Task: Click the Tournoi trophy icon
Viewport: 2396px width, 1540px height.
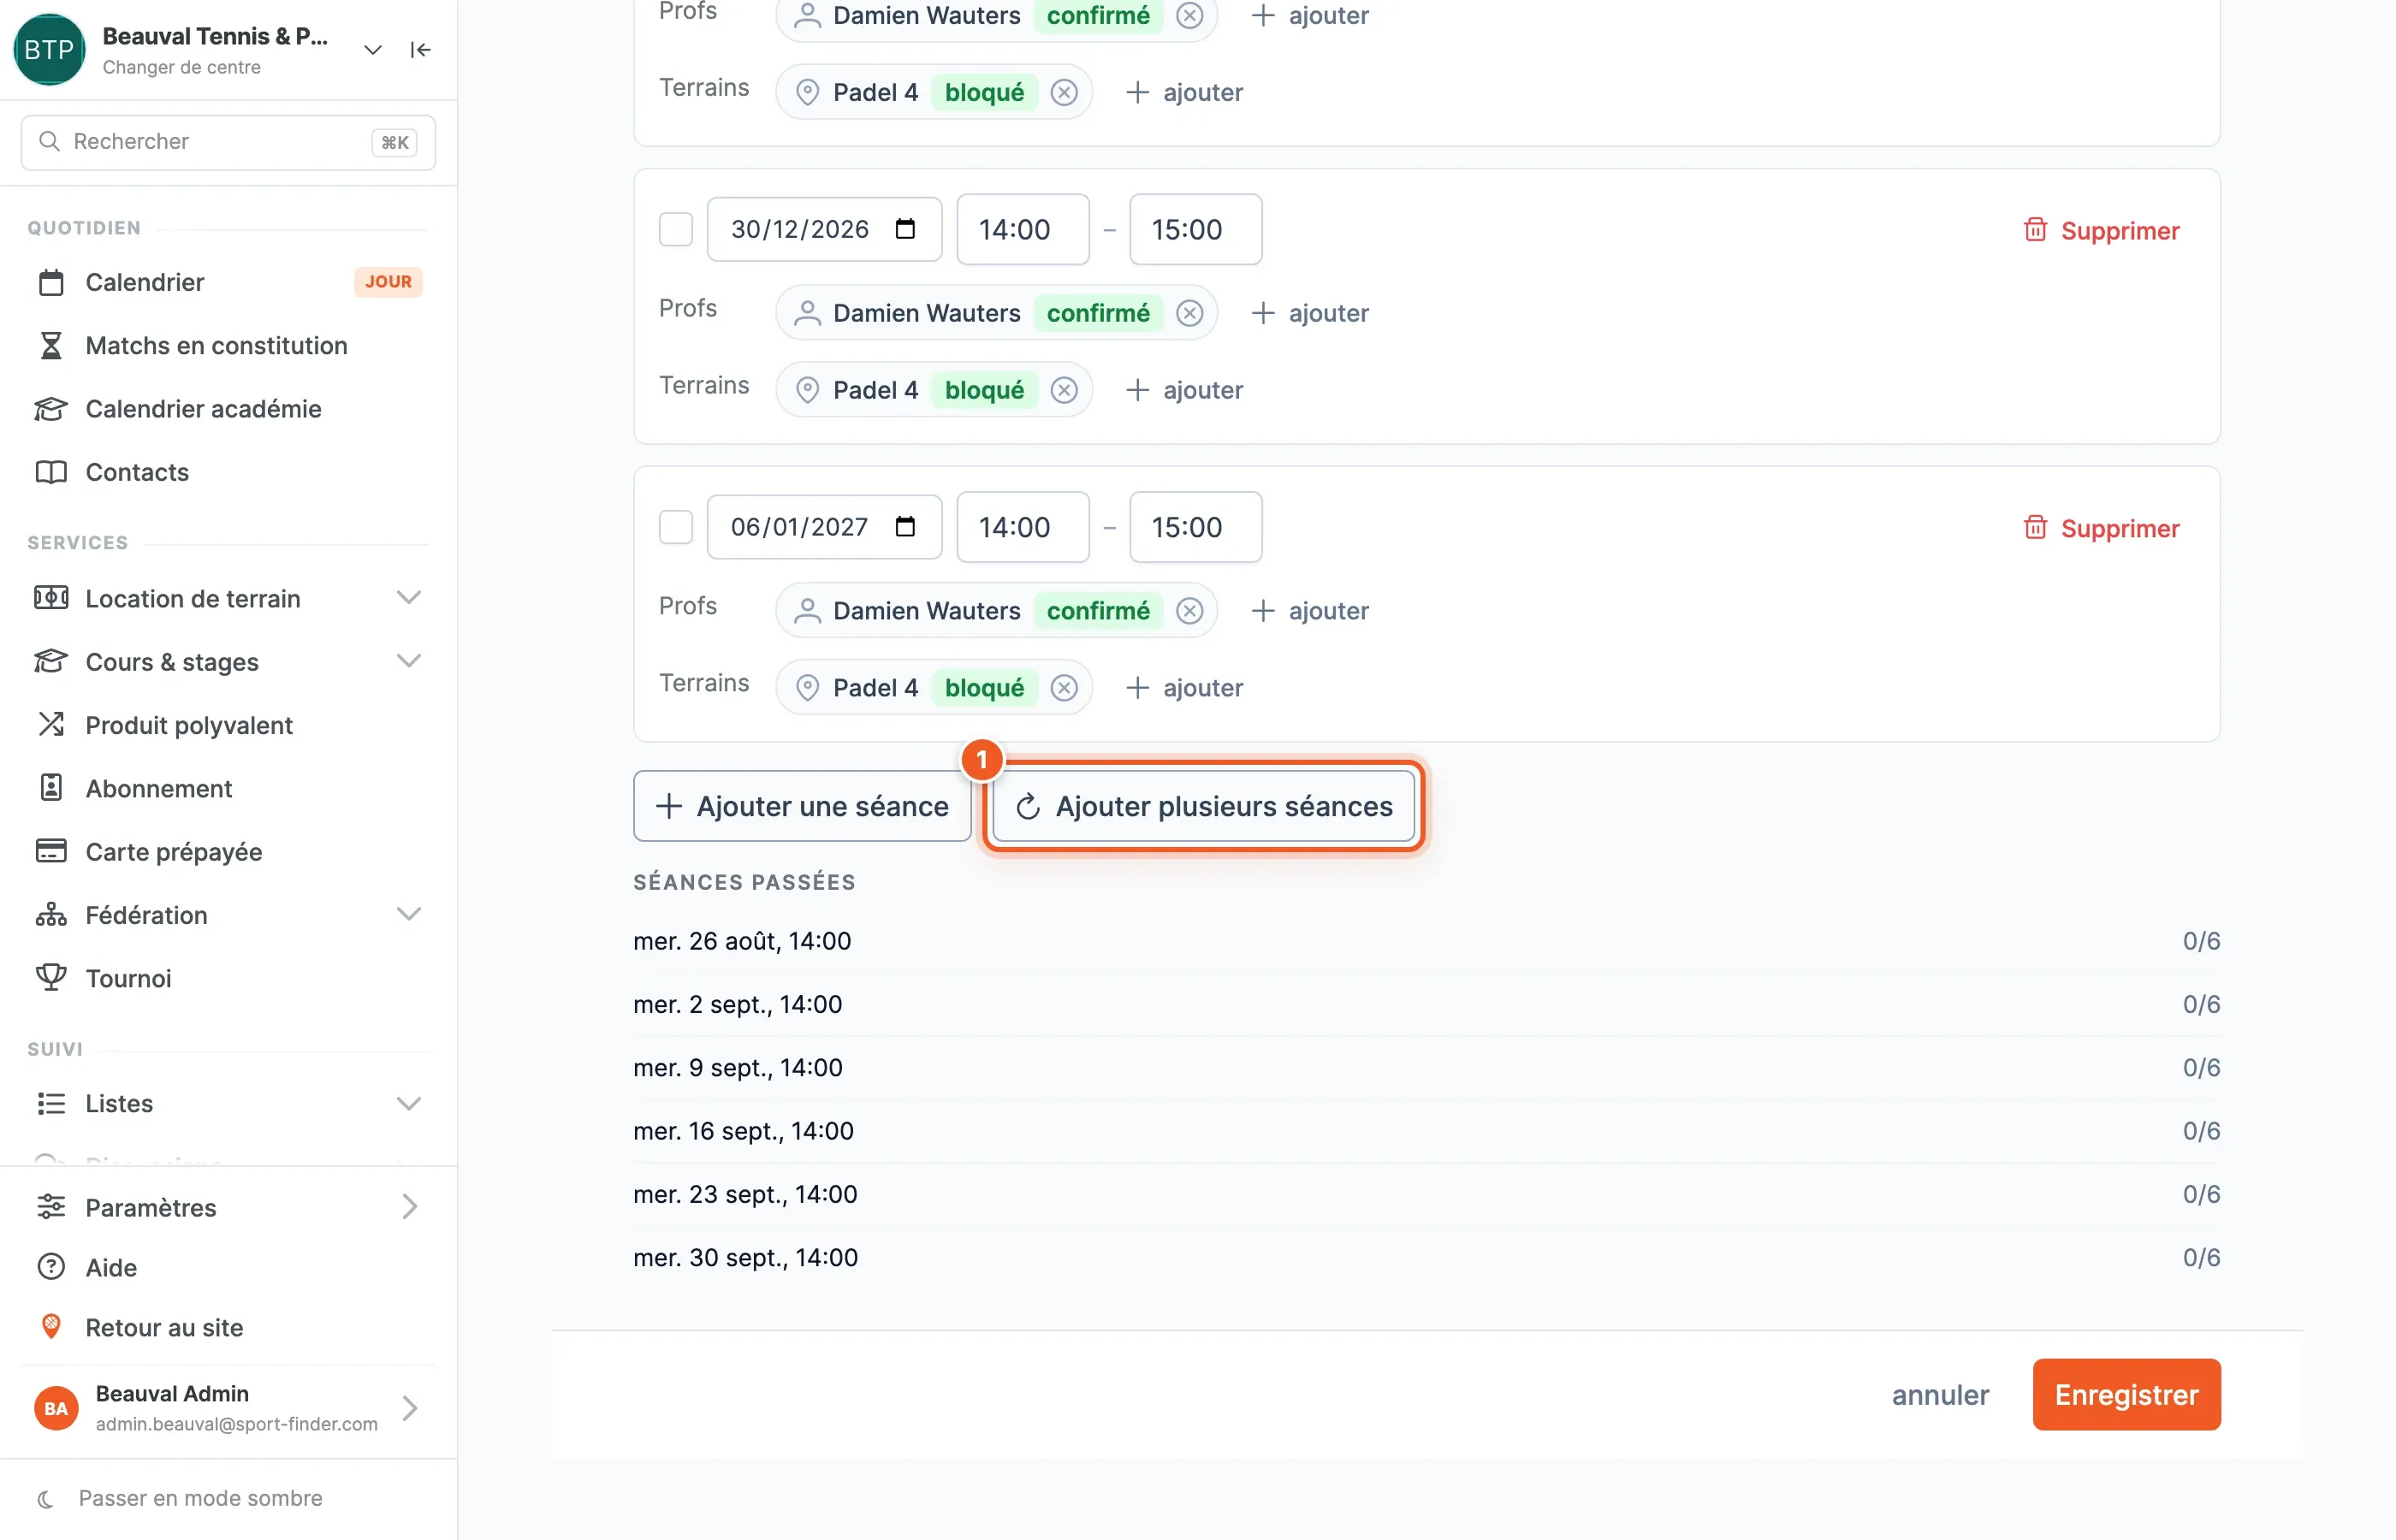Action: point(51,977)
